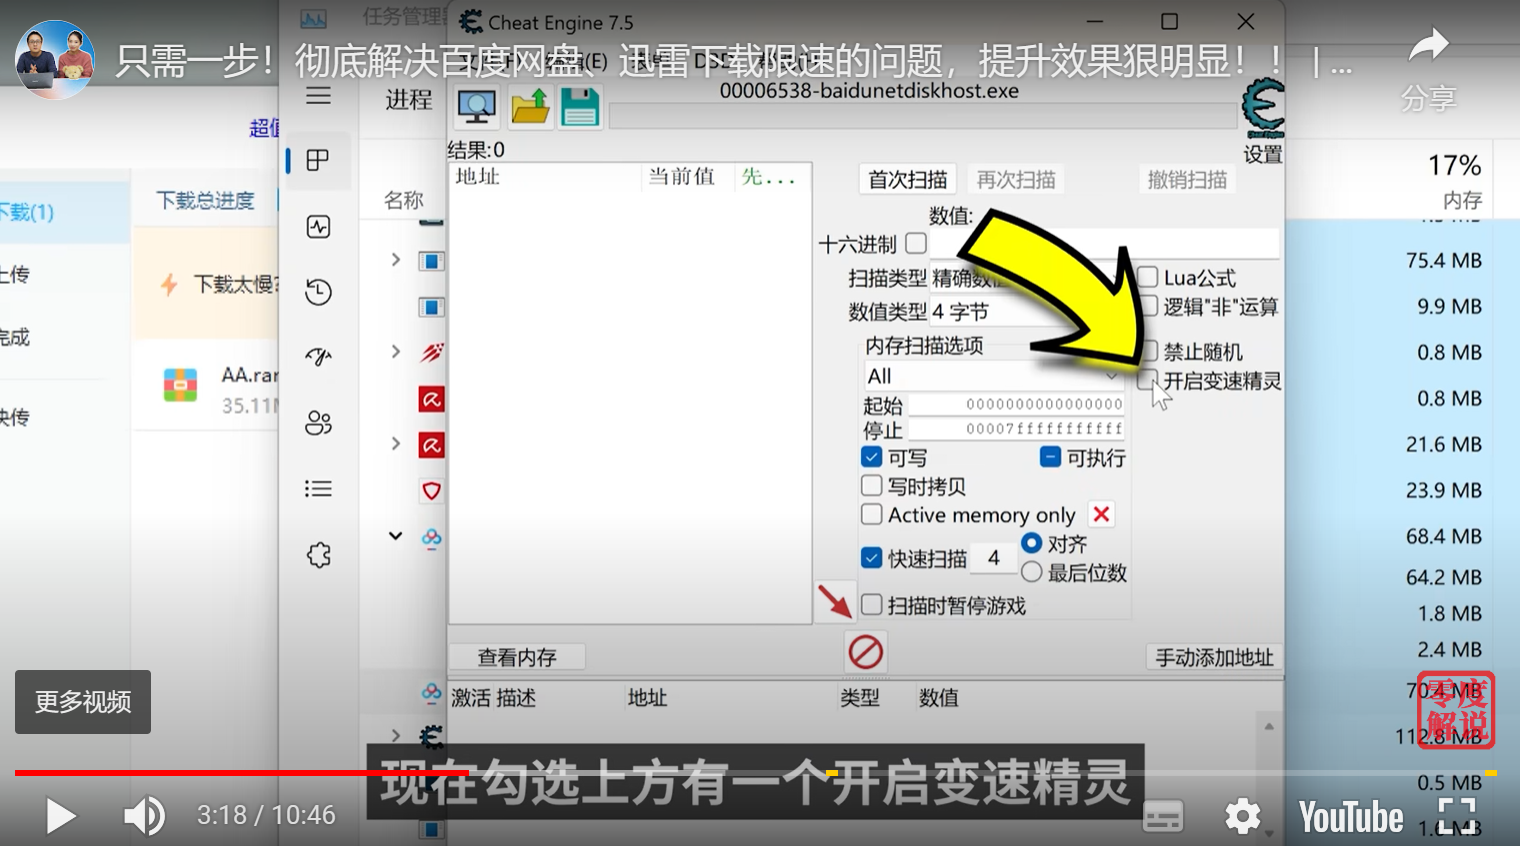Open the value type 4 bytes dropdown

pos(1030,311)
